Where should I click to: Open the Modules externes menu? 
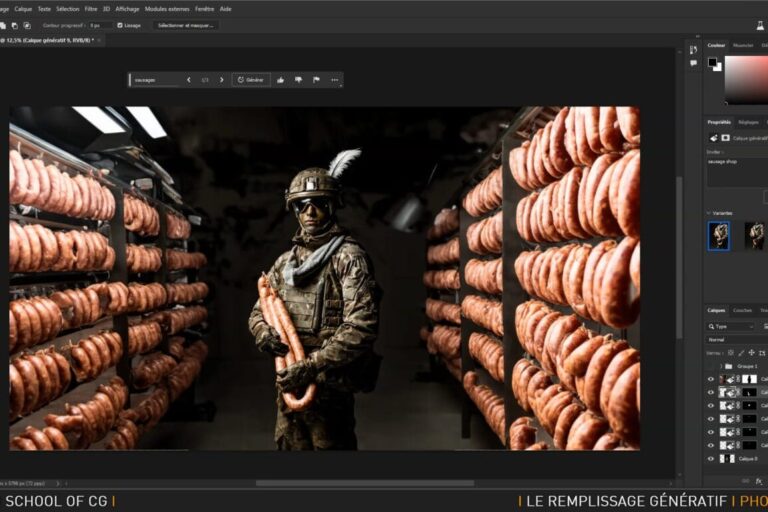click(167, 9)
